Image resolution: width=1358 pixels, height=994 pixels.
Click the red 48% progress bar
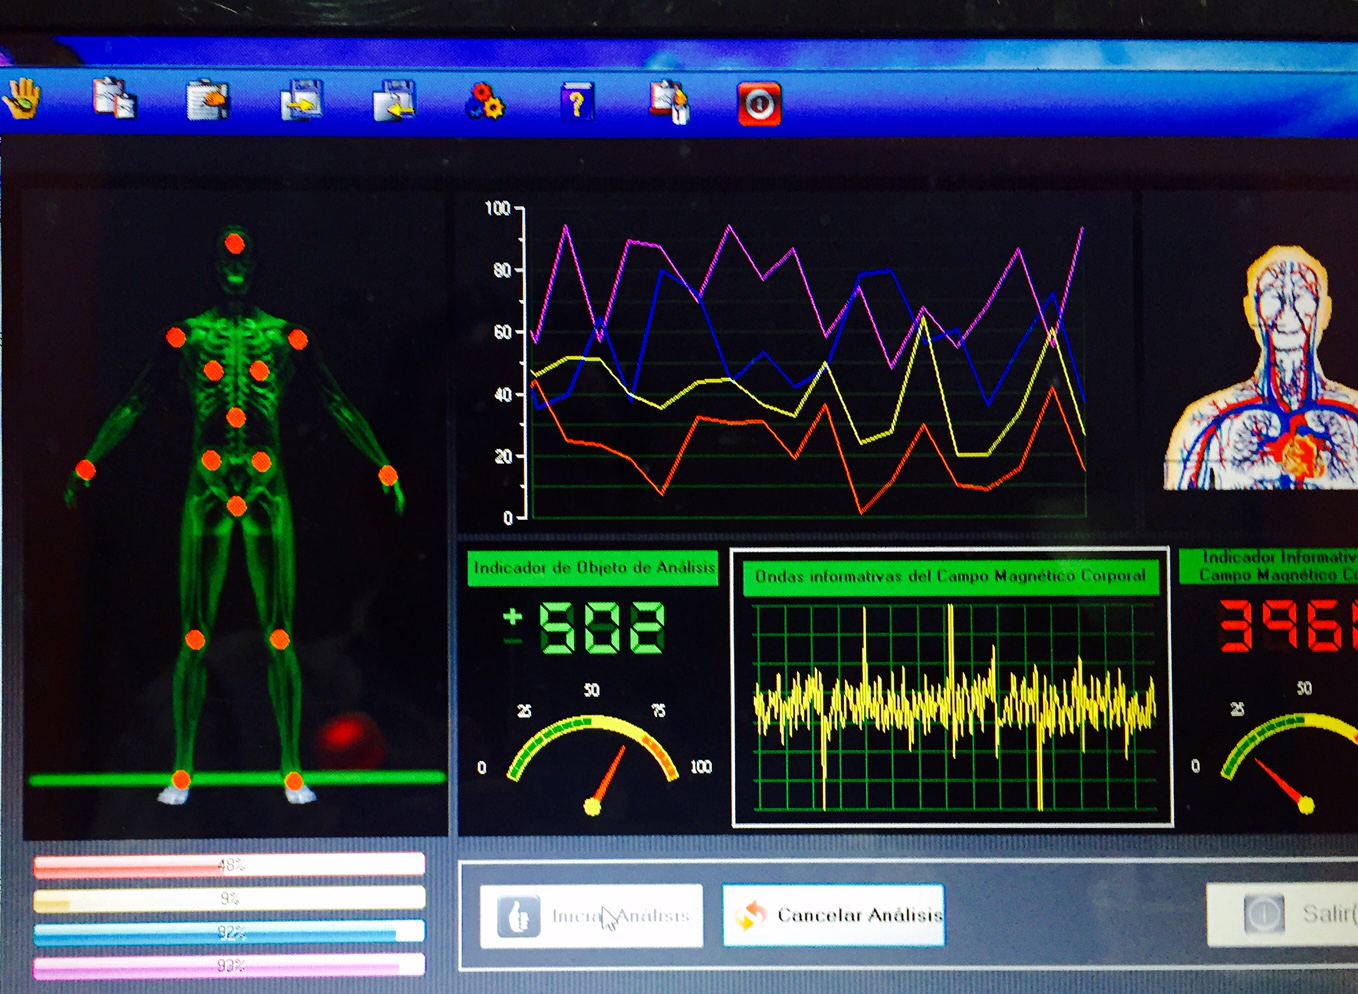(229, 865)
